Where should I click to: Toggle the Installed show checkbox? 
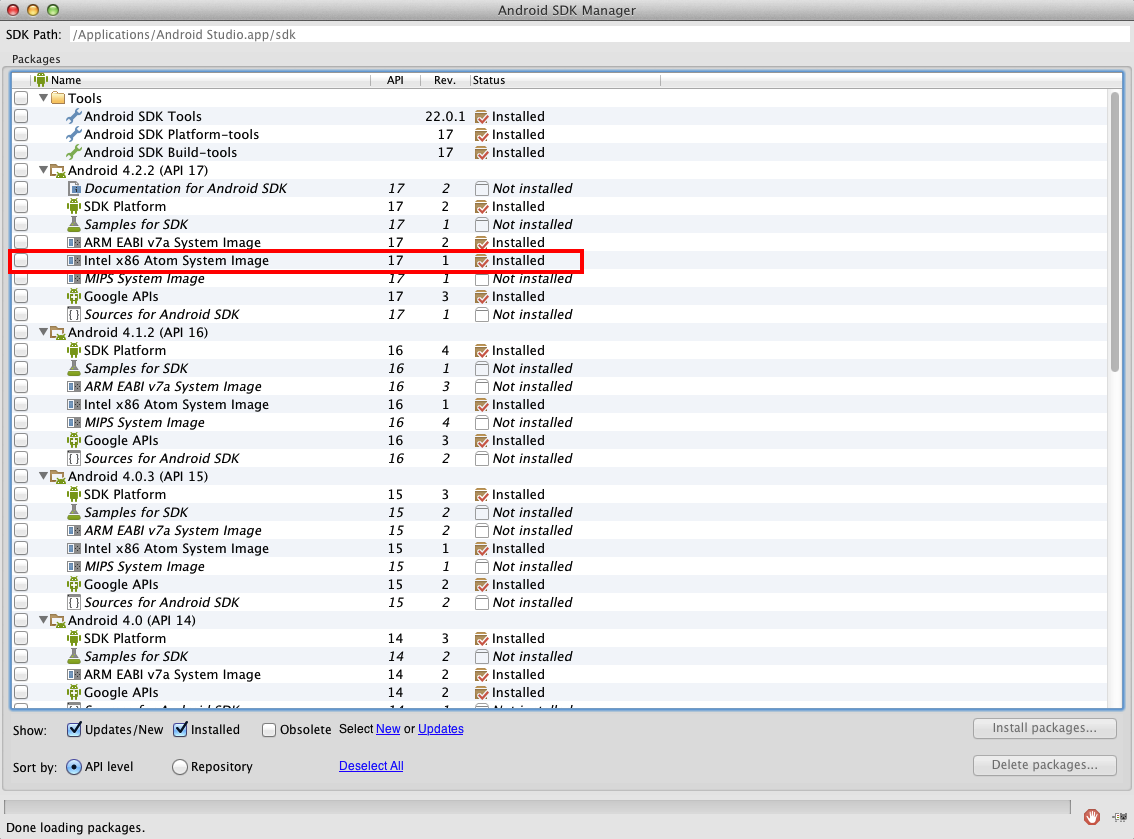(181, 729)
